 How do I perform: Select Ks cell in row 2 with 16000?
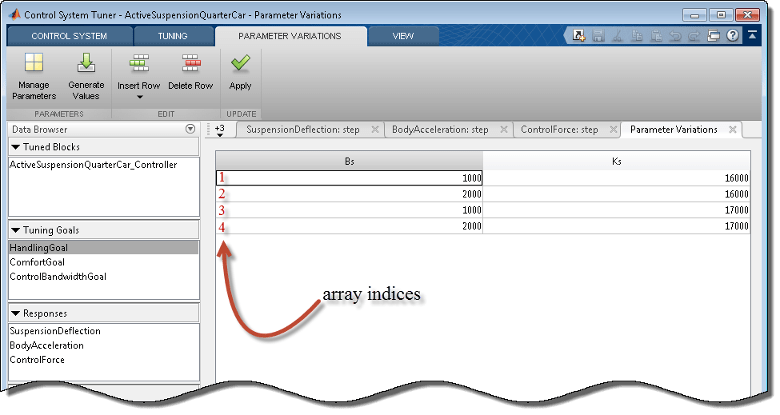point(616,194)
